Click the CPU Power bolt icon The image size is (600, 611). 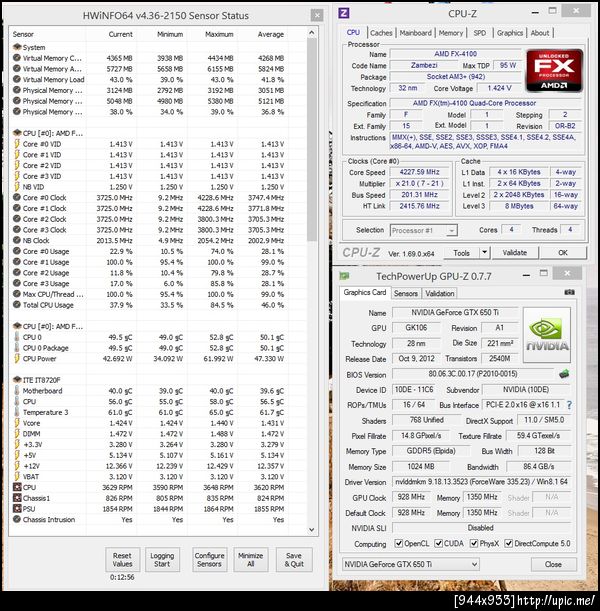pos(17,358)
